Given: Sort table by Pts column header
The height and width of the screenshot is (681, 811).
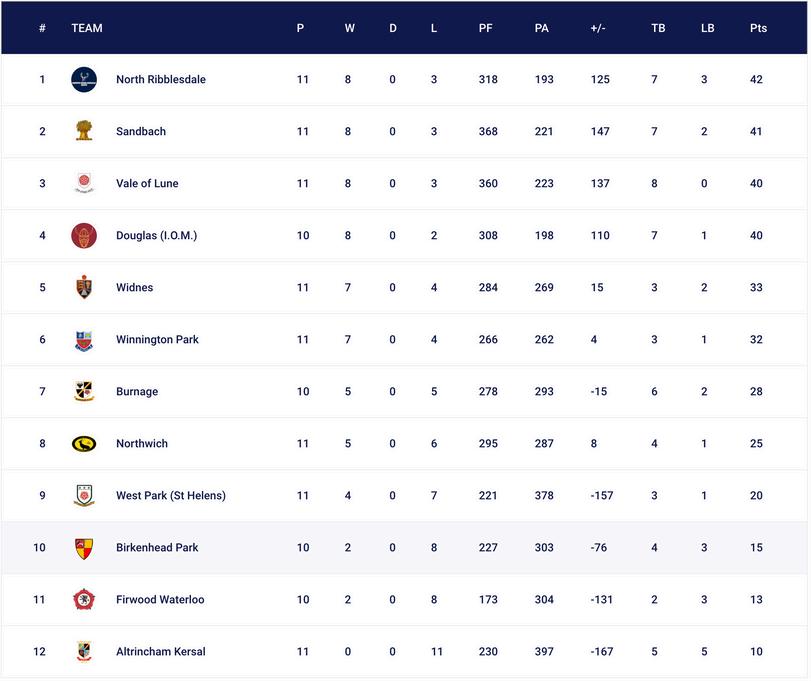Looking at the screenshot, I should 758,28.
